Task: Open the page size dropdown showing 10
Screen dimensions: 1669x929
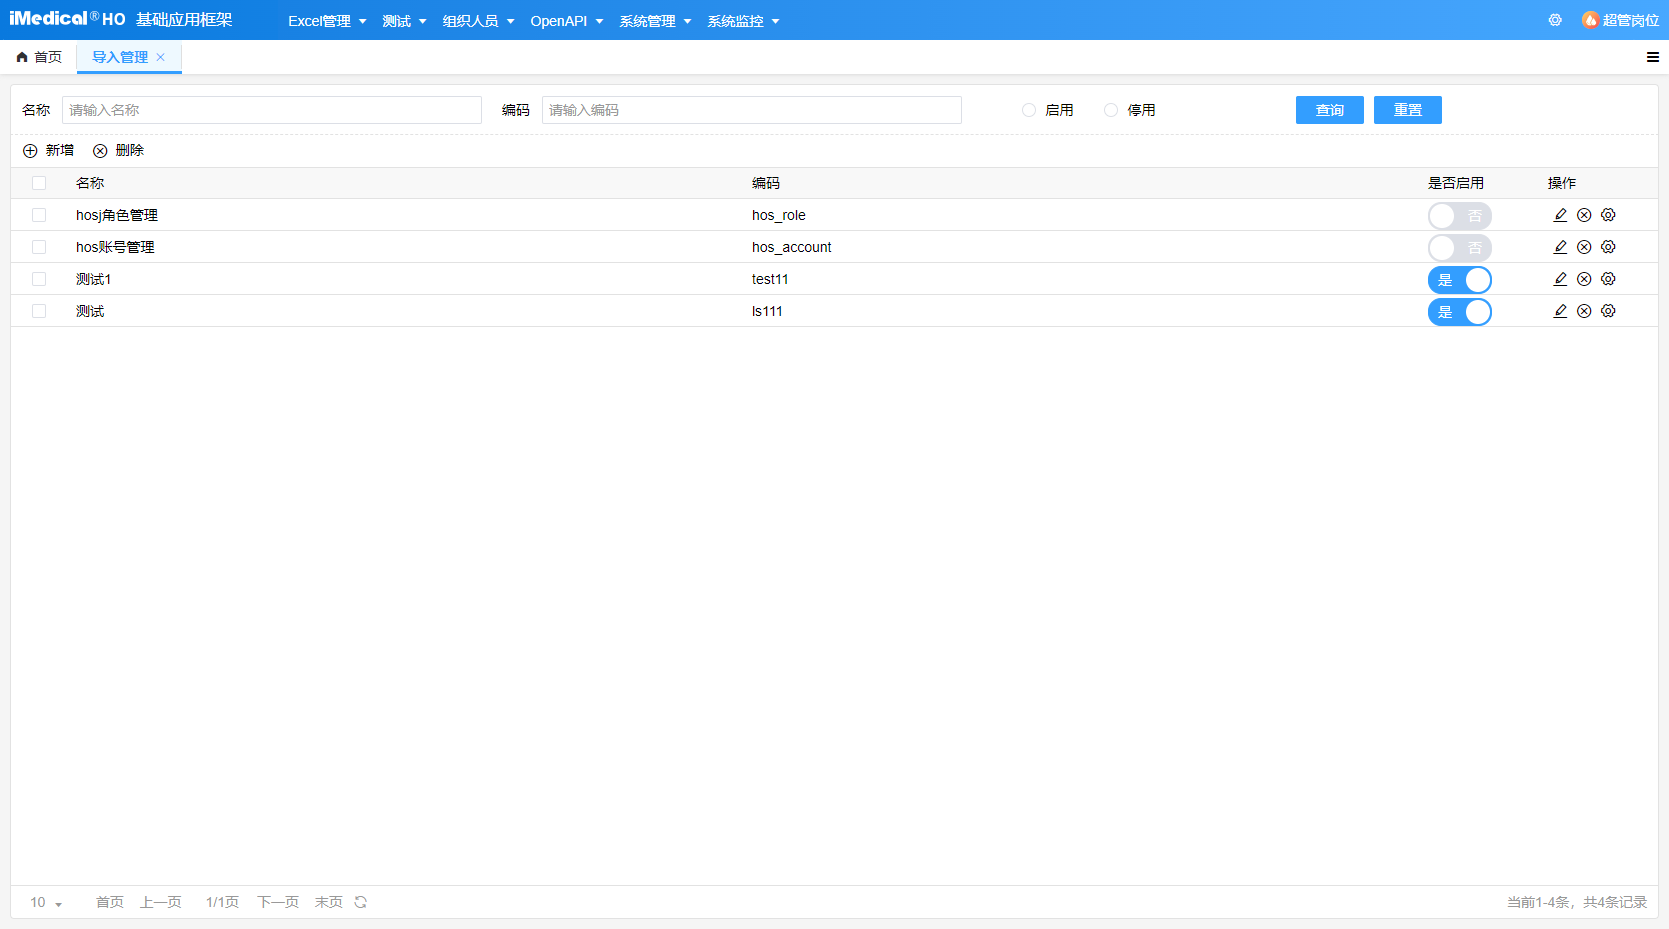Action: click(46, 902)
